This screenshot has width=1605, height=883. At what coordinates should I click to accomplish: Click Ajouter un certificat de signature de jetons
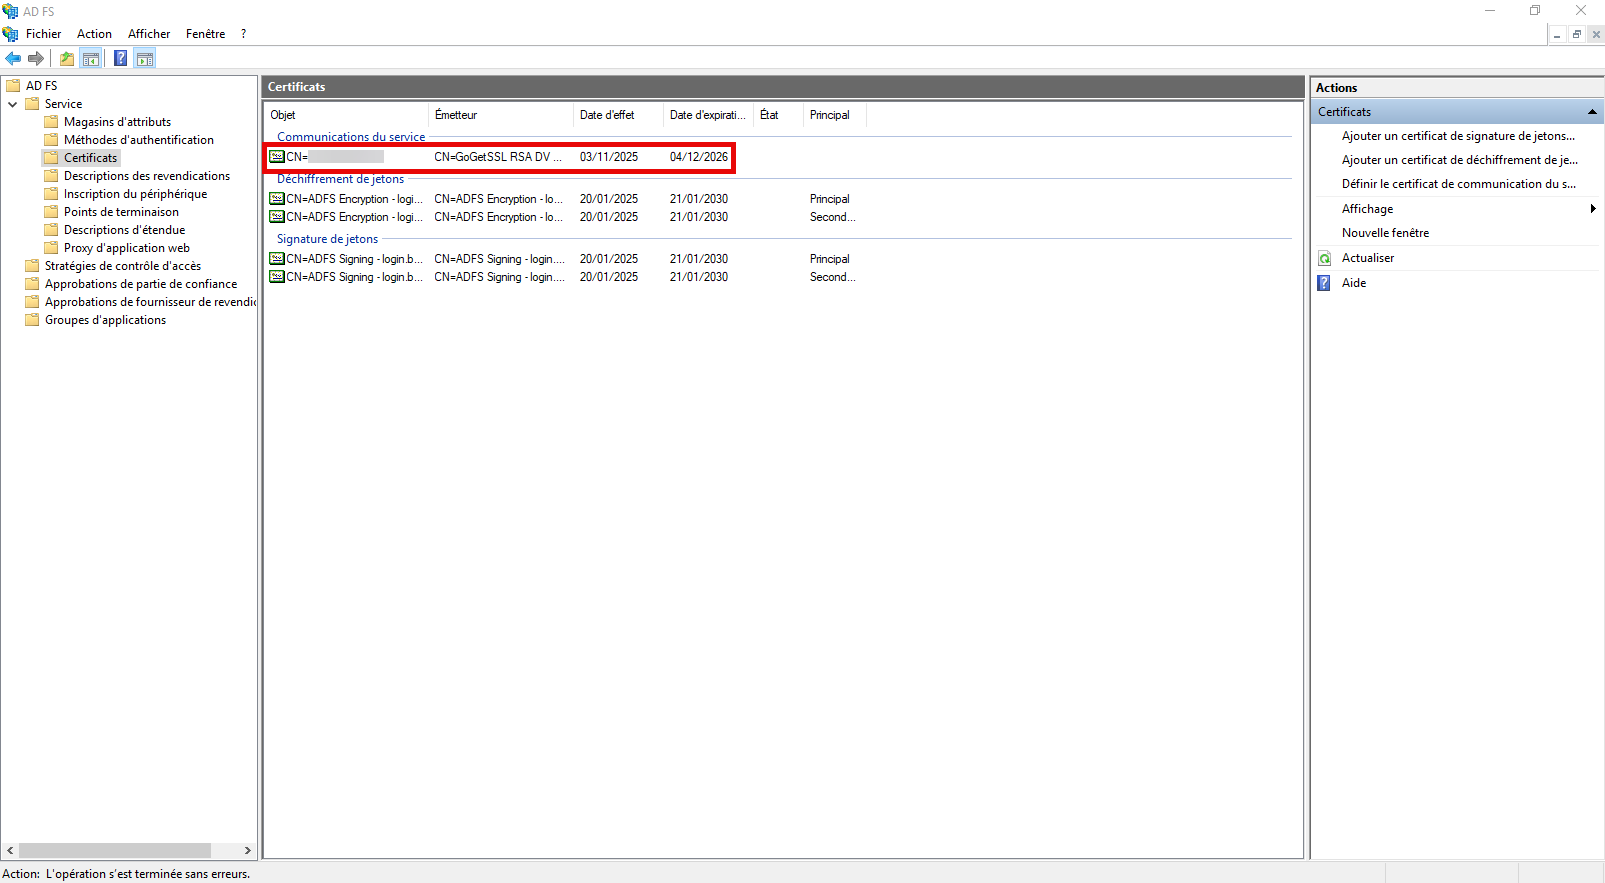pos(1457,136)
